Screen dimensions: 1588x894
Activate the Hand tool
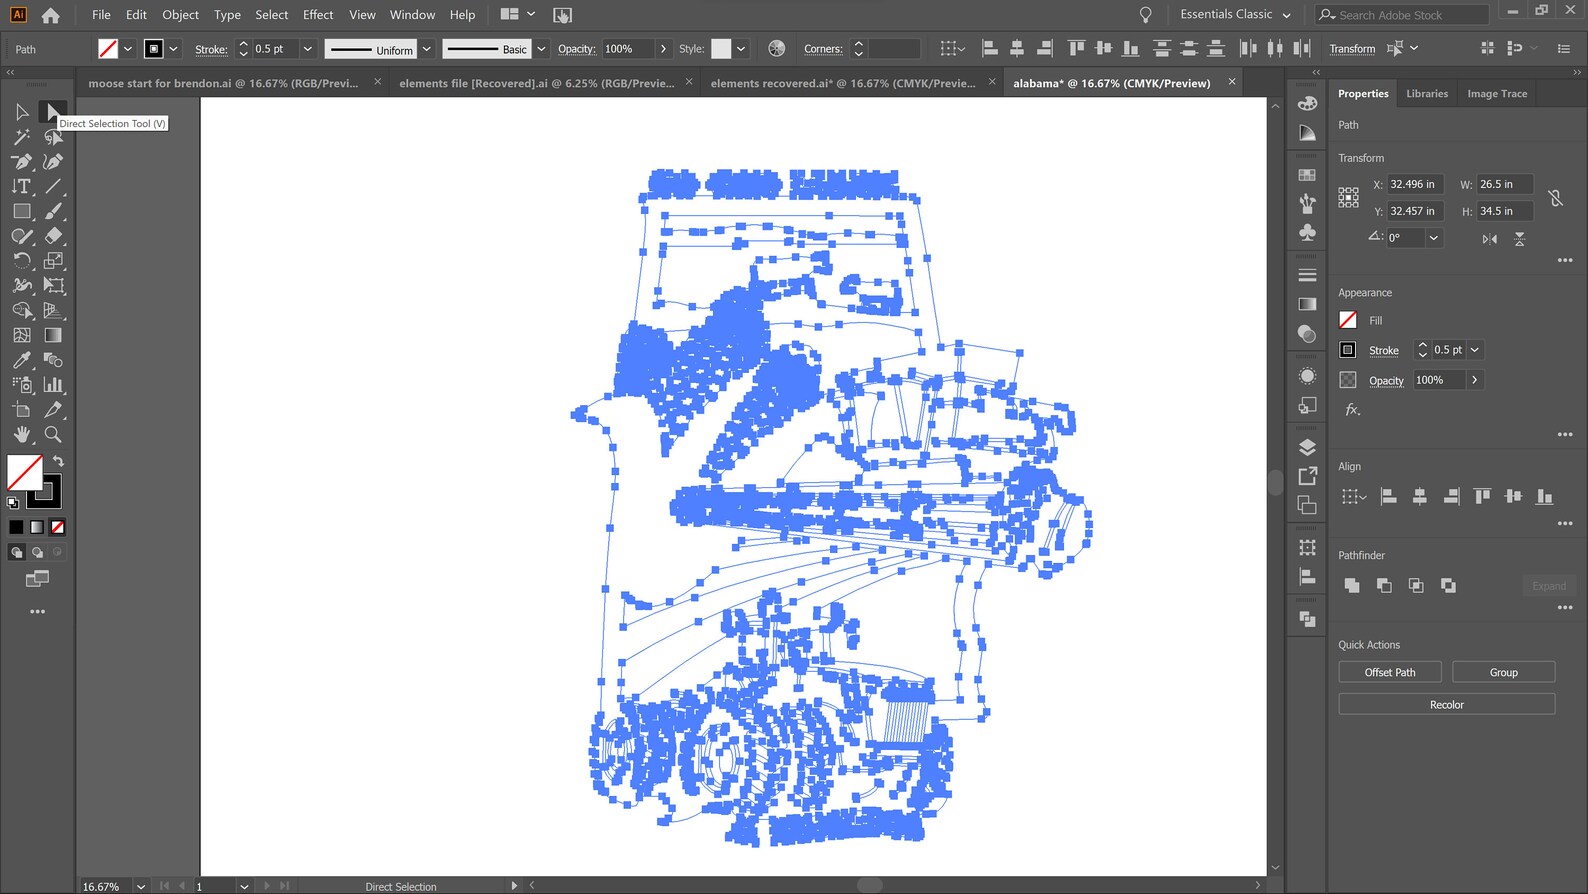pos(21,435)
